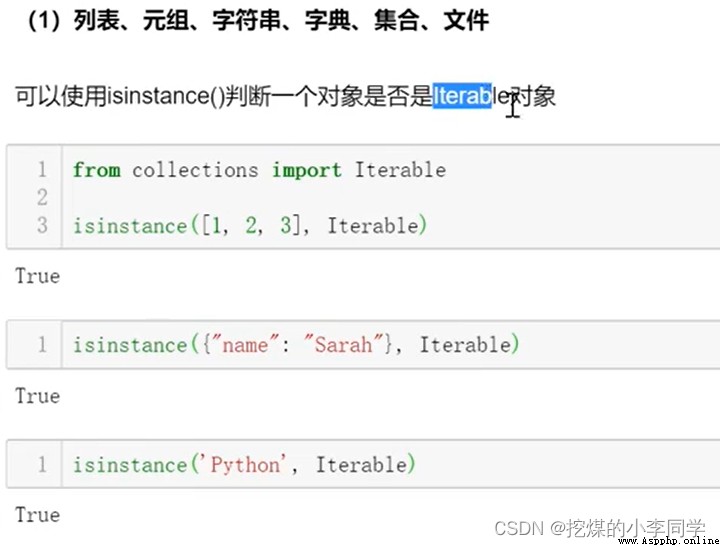The image size is (720, 547).
Task: Click the isinstance list check code line
Action: coord(250,226)
